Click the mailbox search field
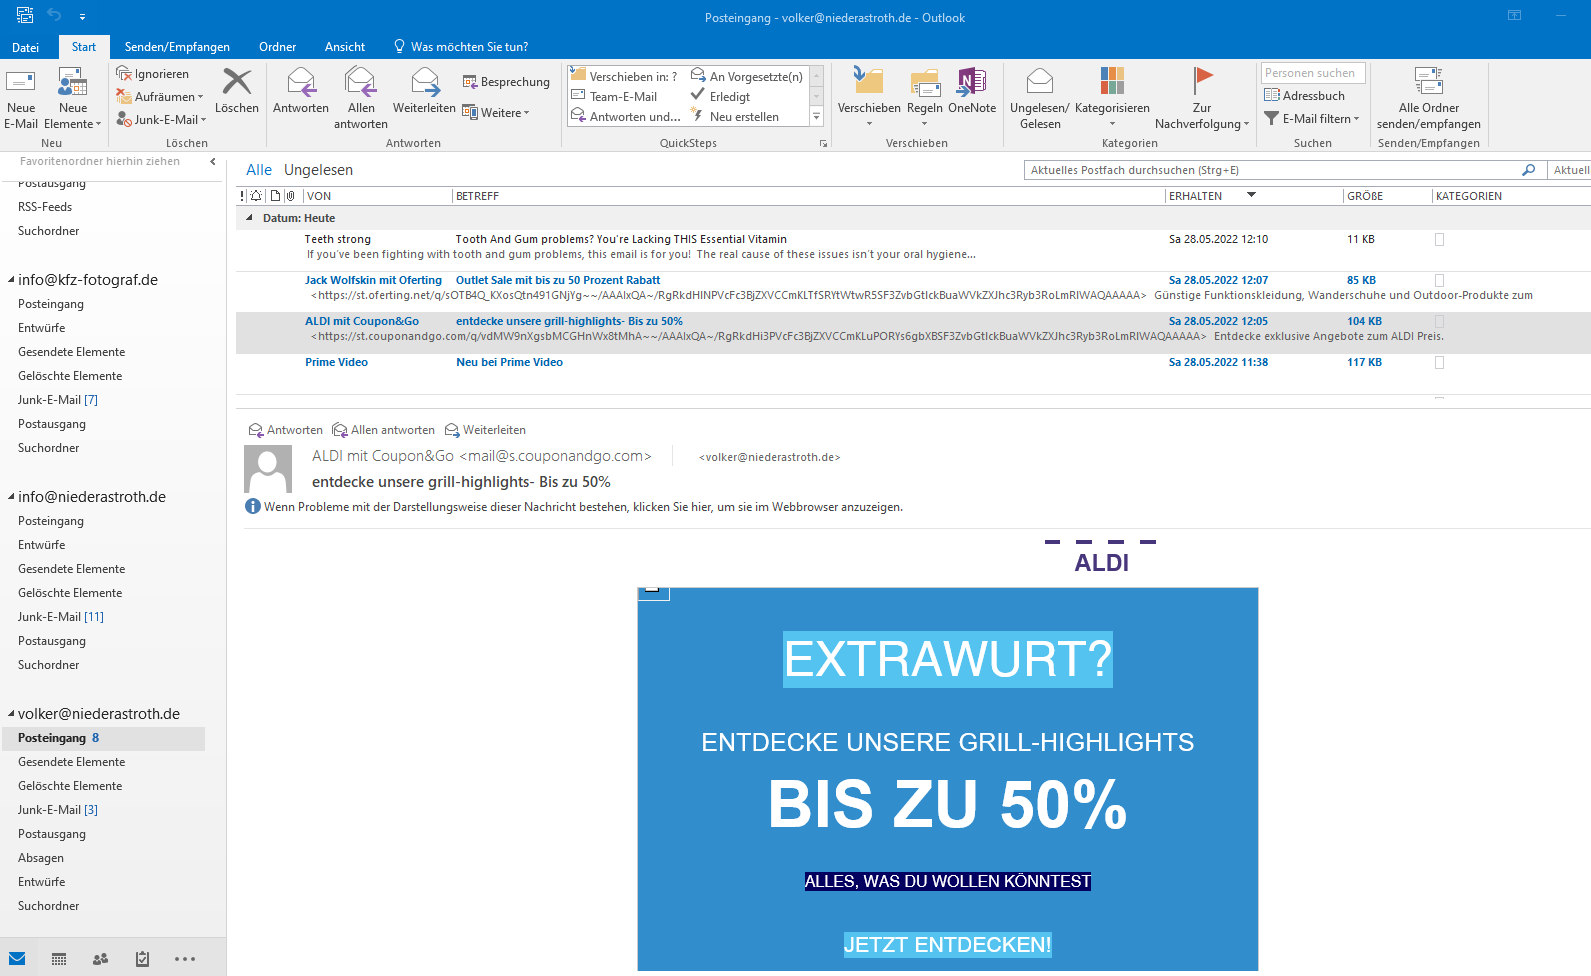The width and height of the screenshot is (1591, 976). (1270, 170)
